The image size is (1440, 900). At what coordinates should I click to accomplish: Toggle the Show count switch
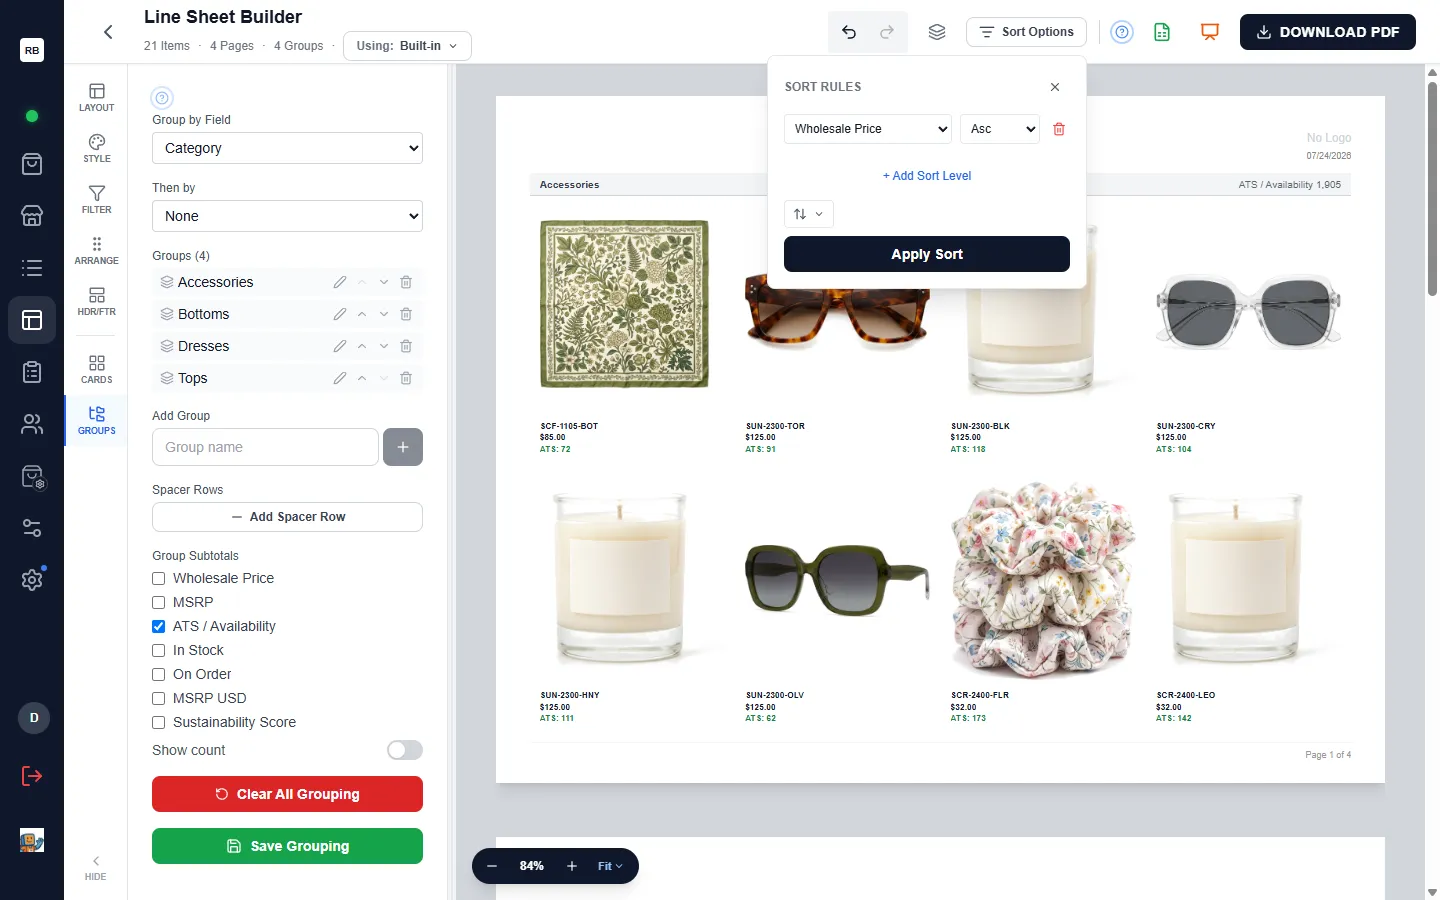(405, 750)
